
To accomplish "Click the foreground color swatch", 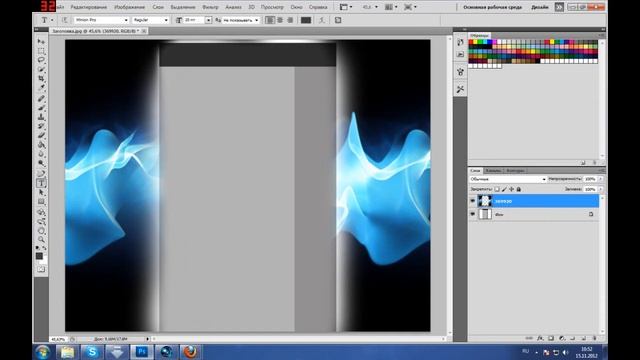I will point(39,256).
